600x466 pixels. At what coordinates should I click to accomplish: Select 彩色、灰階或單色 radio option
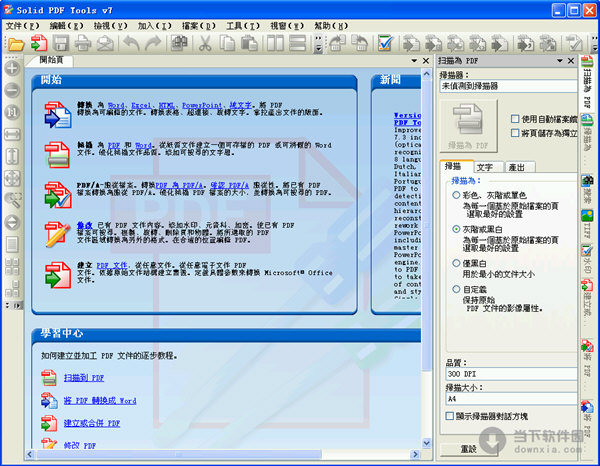(x=456, y=195)
